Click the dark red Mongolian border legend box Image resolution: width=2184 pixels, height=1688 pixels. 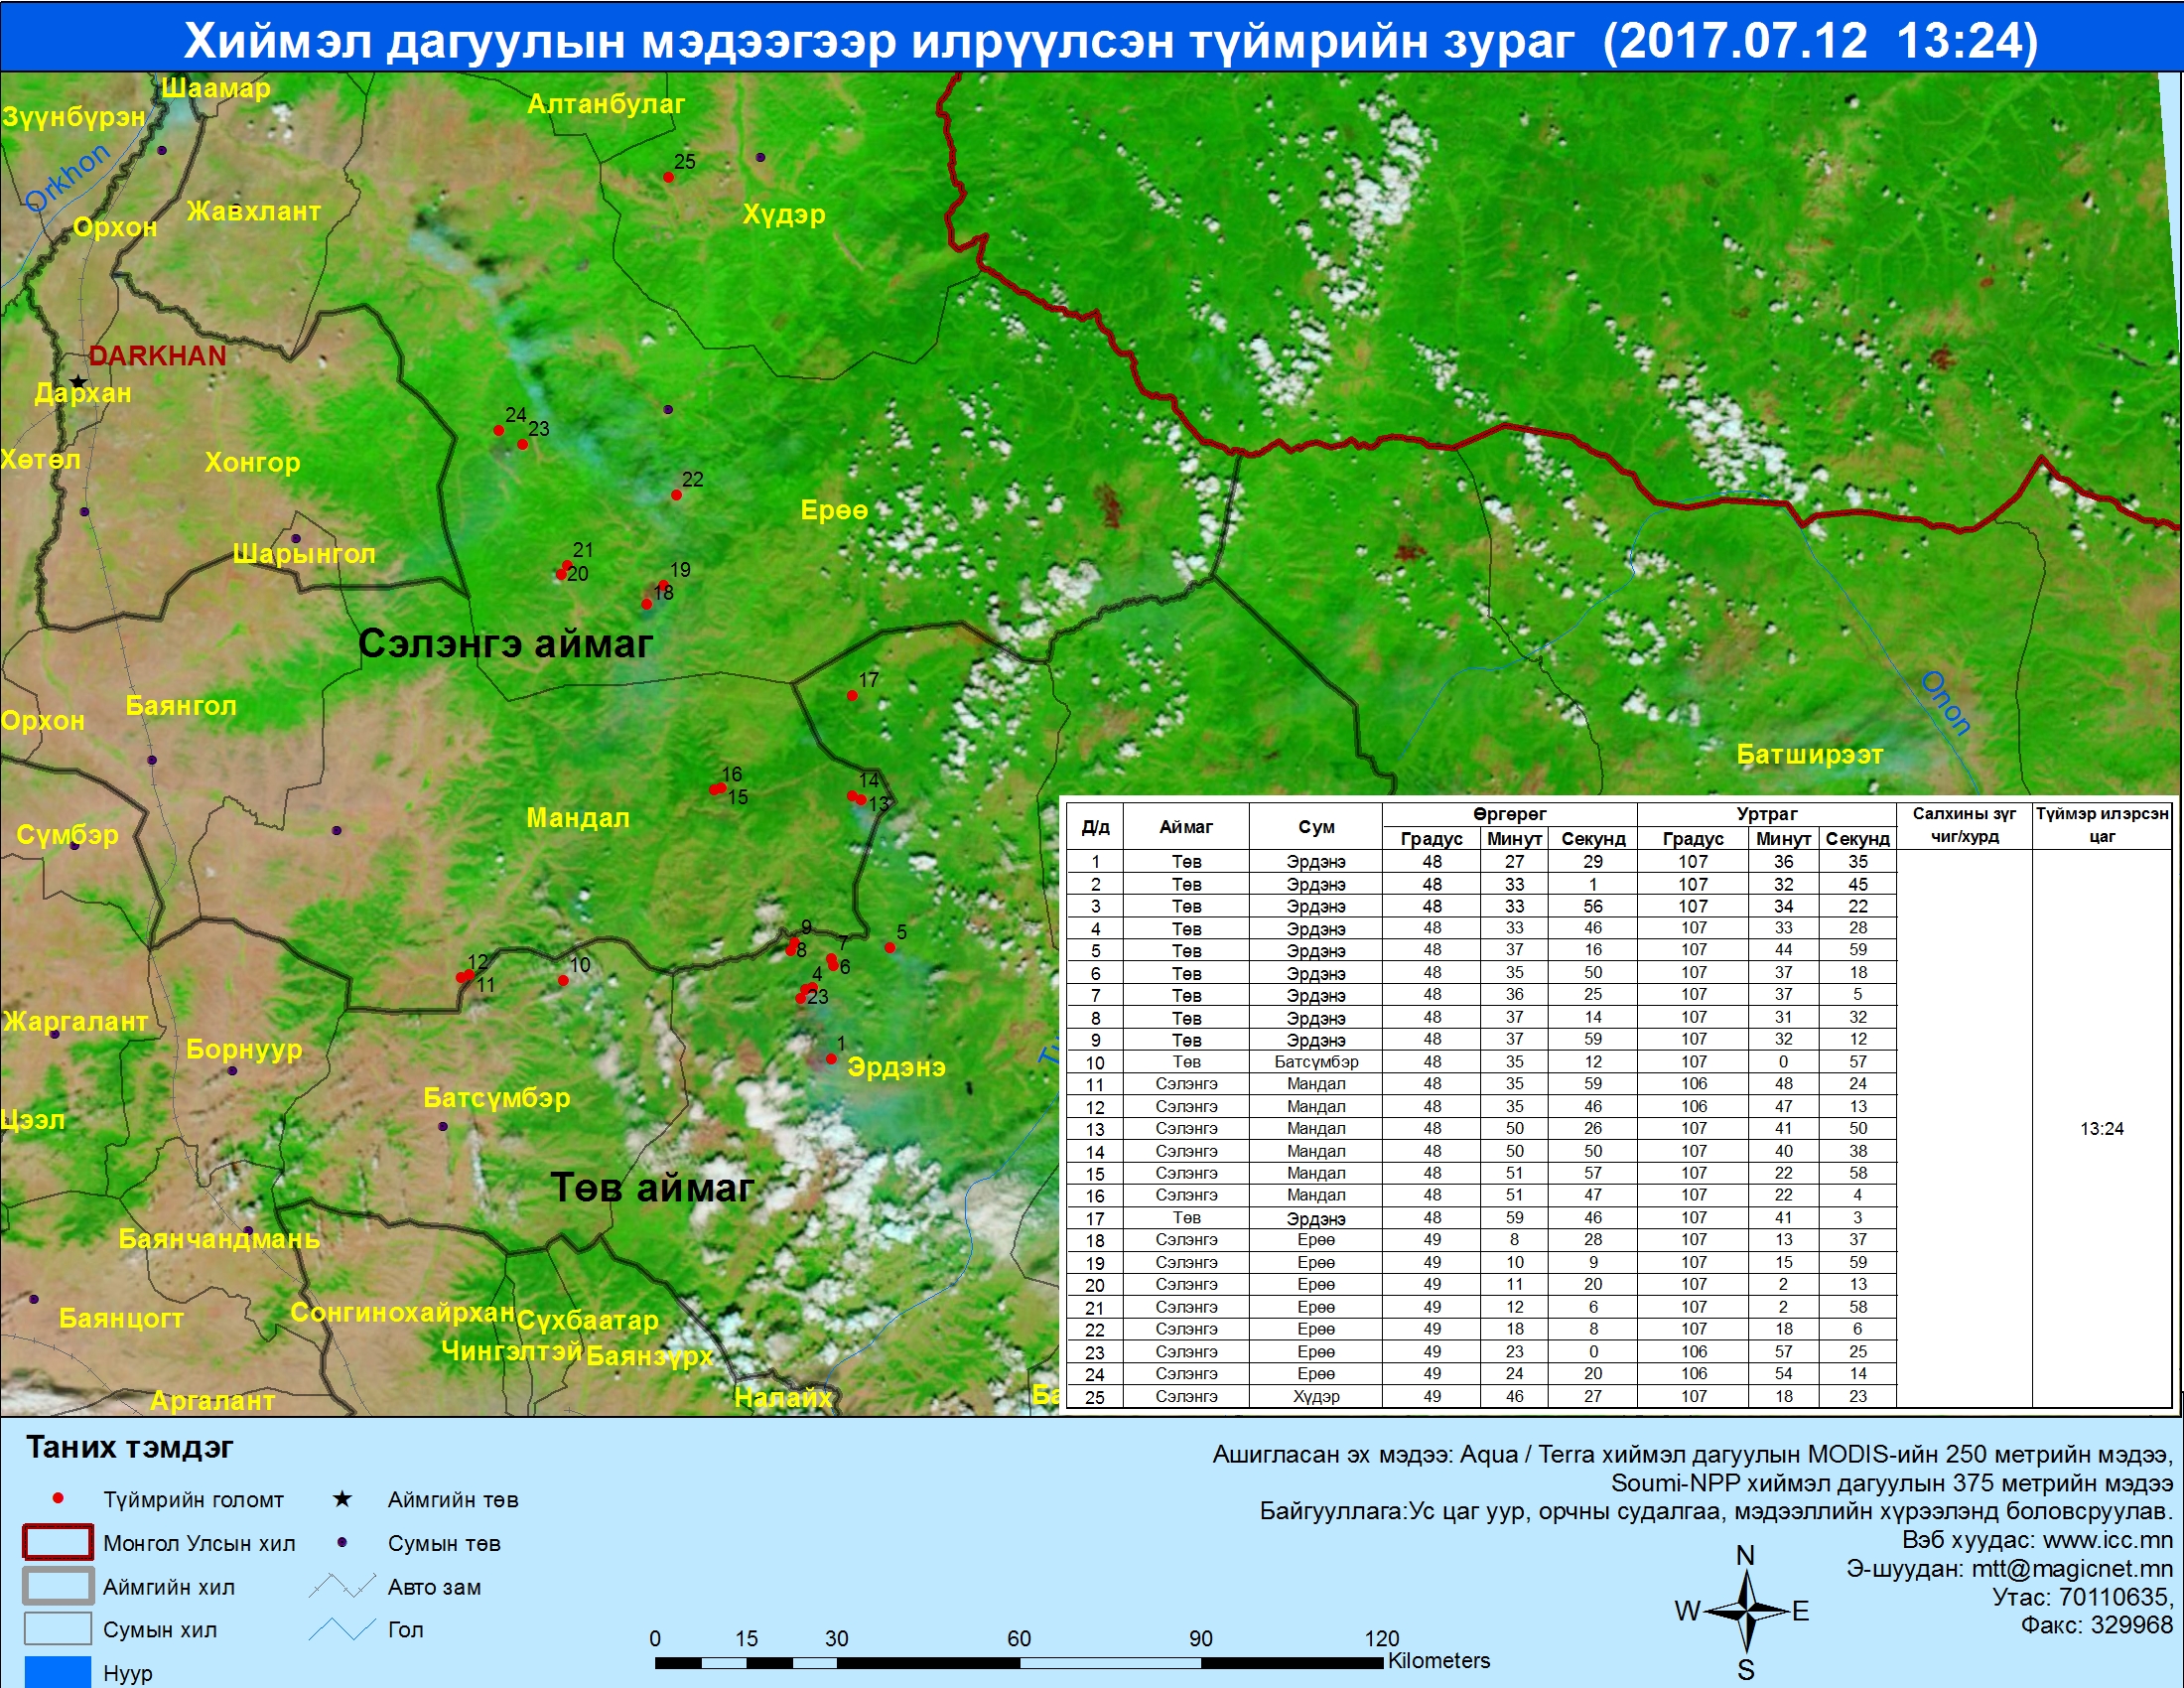(x=58, y=1542)
